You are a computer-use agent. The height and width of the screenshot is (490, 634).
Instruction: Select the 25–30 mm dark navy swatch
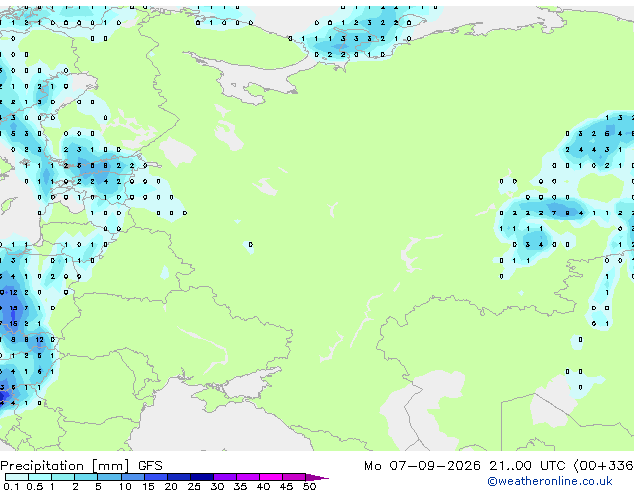point(201,477)
